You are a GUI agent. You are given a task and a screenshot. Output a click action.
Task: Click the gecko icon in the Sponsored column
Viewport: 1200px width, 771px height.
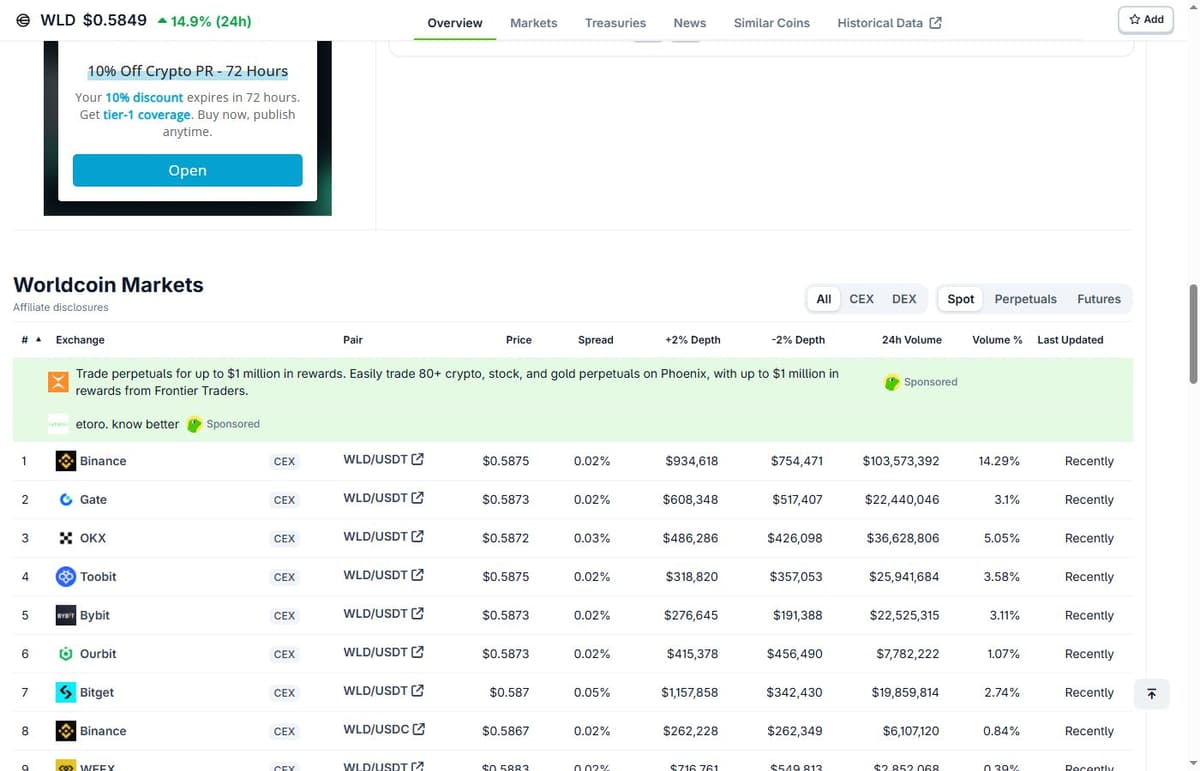click(892, 382)
